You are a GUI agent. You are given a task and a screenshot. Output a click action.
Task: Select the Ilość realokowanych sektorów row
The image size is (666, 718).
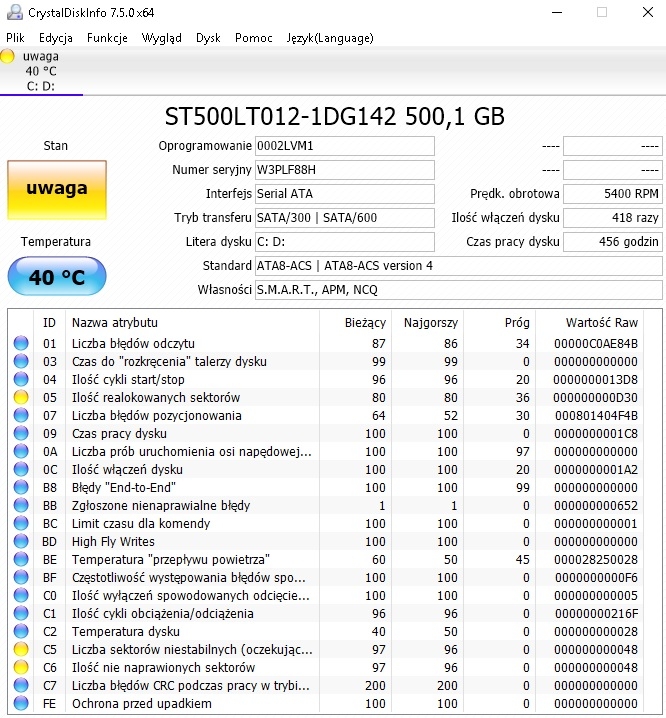tap(326, 397)
